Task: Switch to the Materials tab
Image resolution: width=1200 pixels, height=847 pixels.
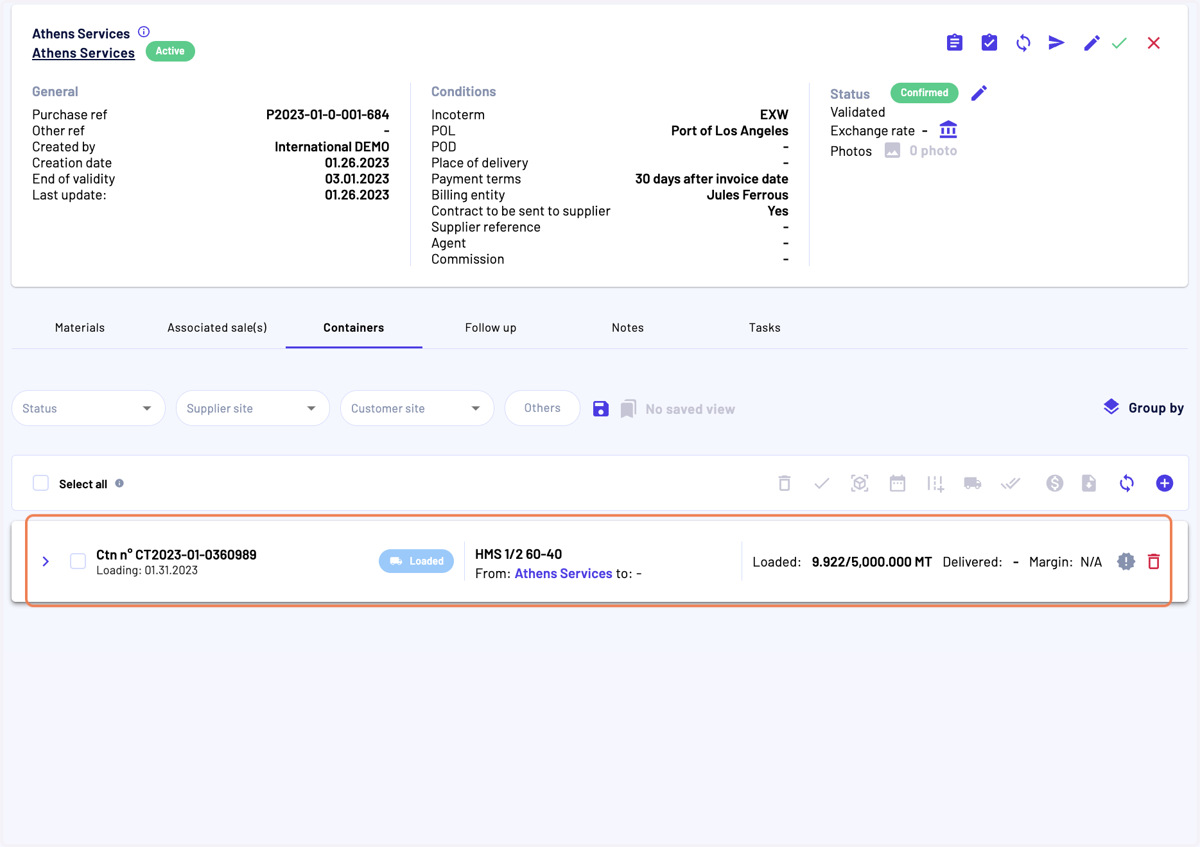Action: point(80,327)
